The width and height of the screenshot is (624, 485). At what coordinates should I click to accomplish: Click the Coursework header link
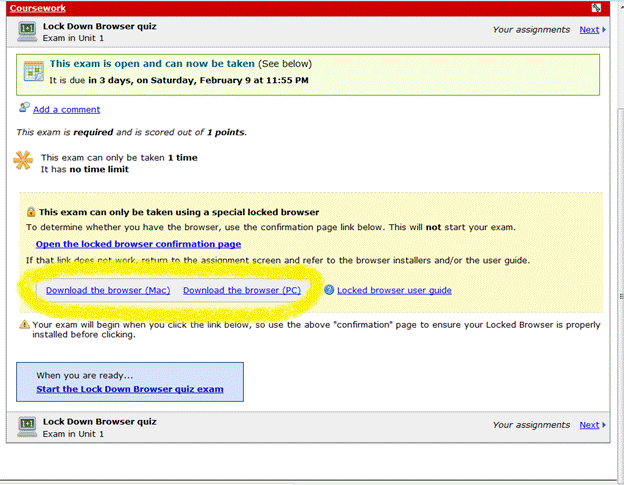click(38, 8)
